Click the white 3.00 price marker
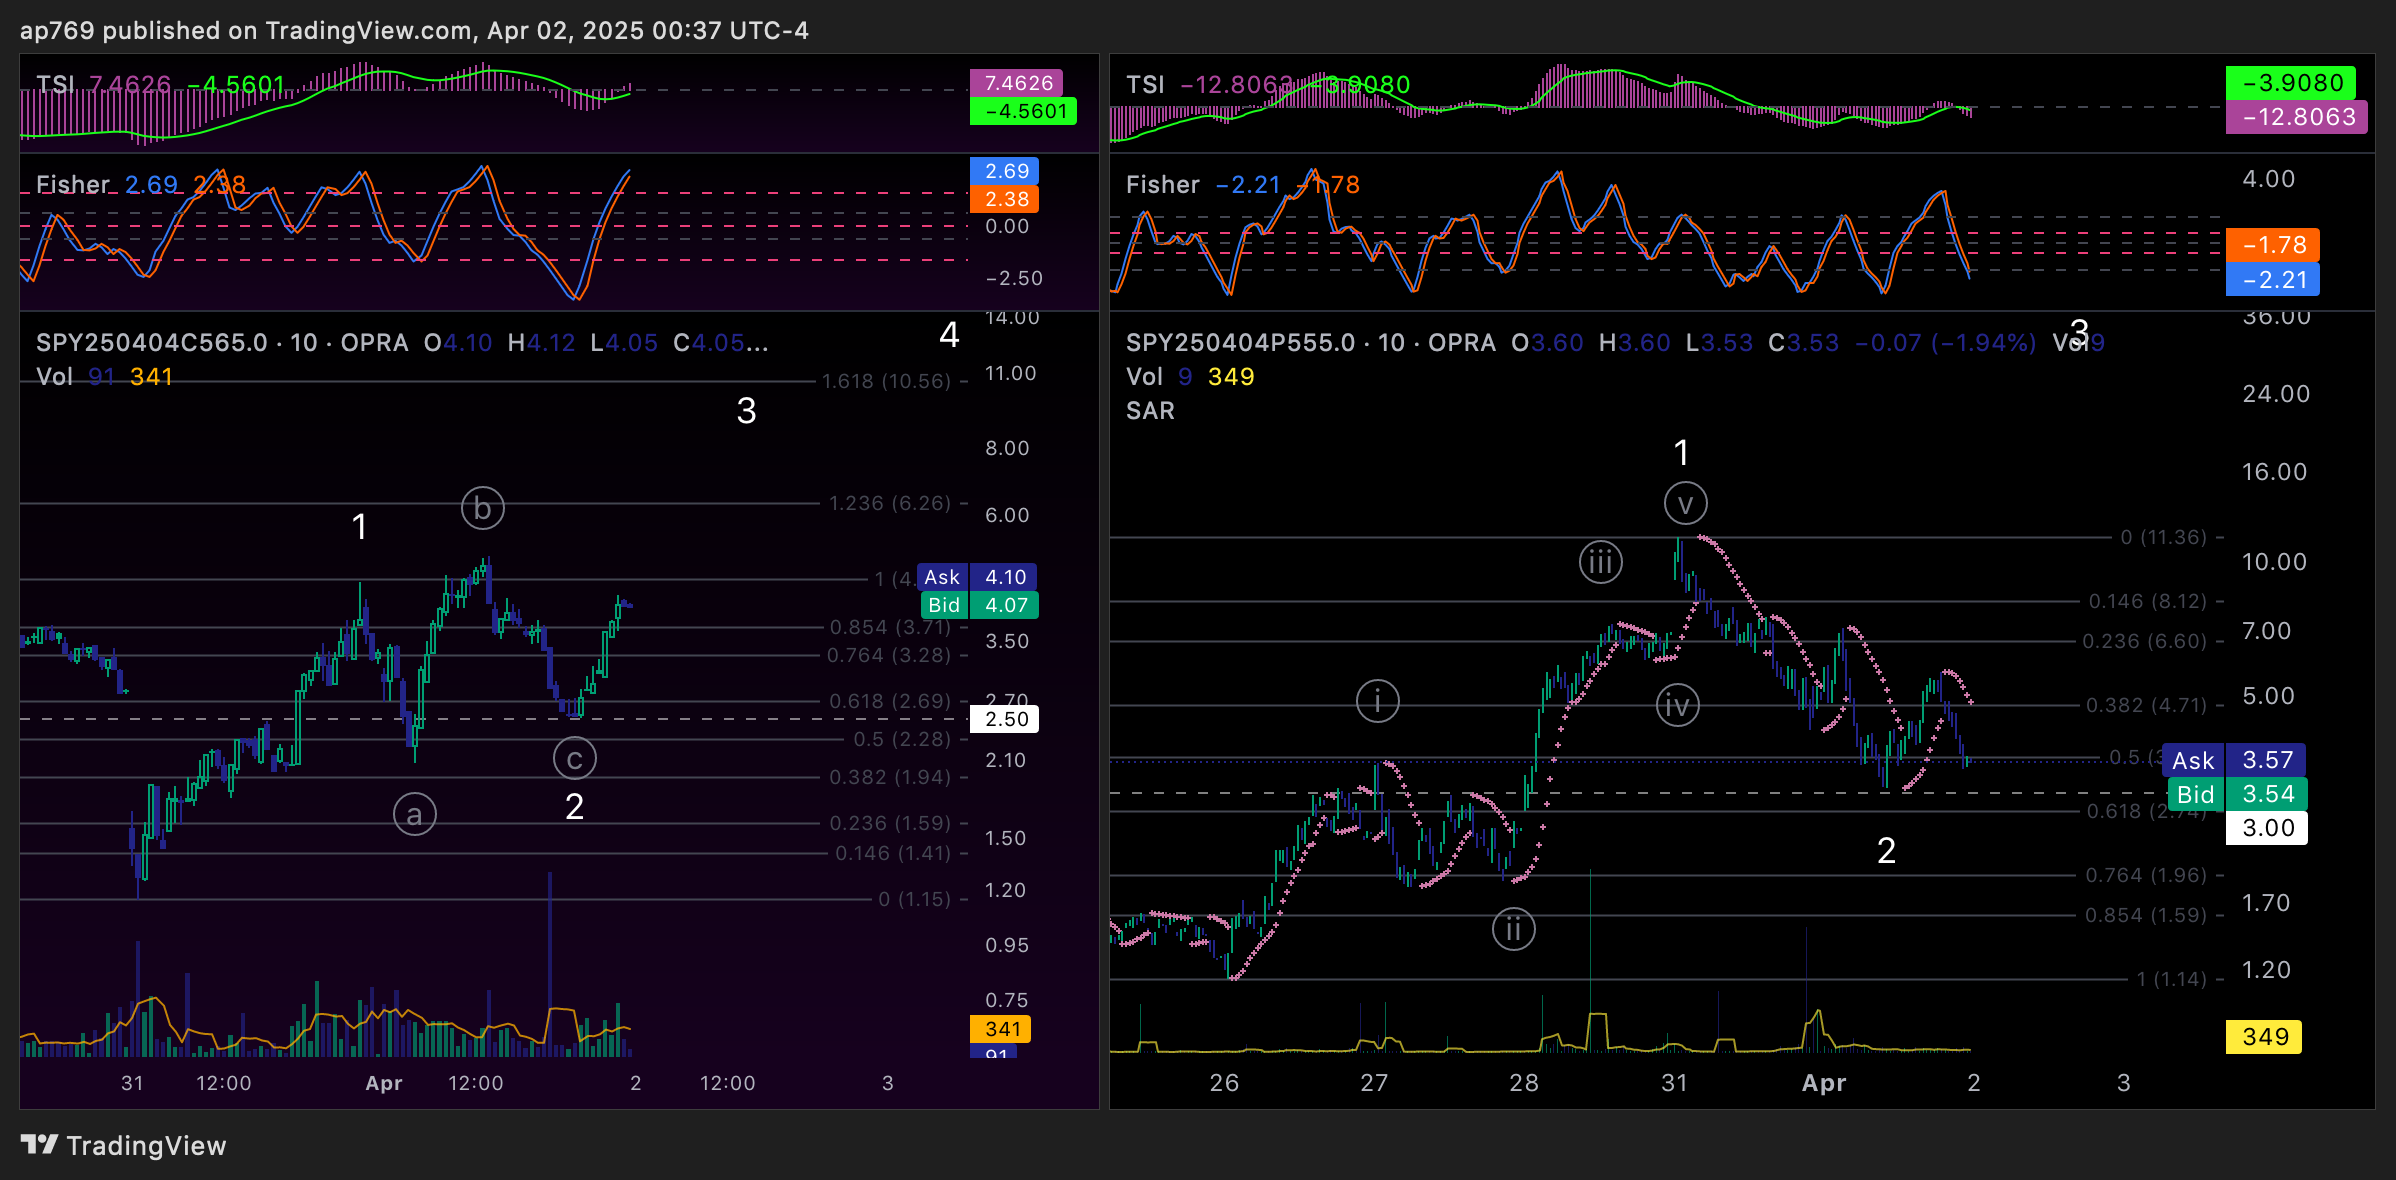This screenshot has width=2396, height=1180. (x=2267, y=828)
